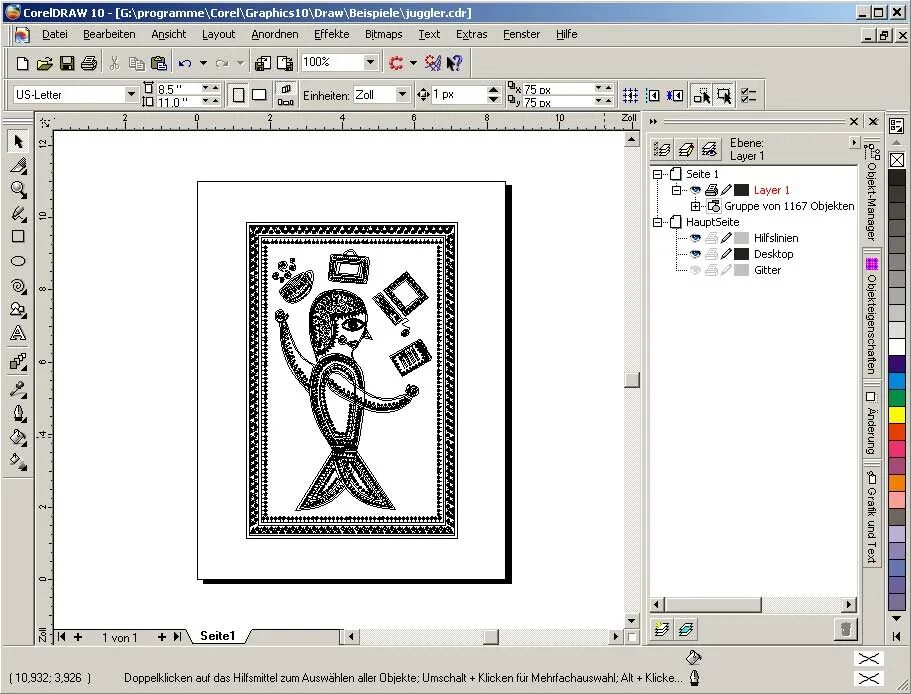911x694 pixels.
Task: Select the Rectangle tool
Action: [x=18, y=237]
